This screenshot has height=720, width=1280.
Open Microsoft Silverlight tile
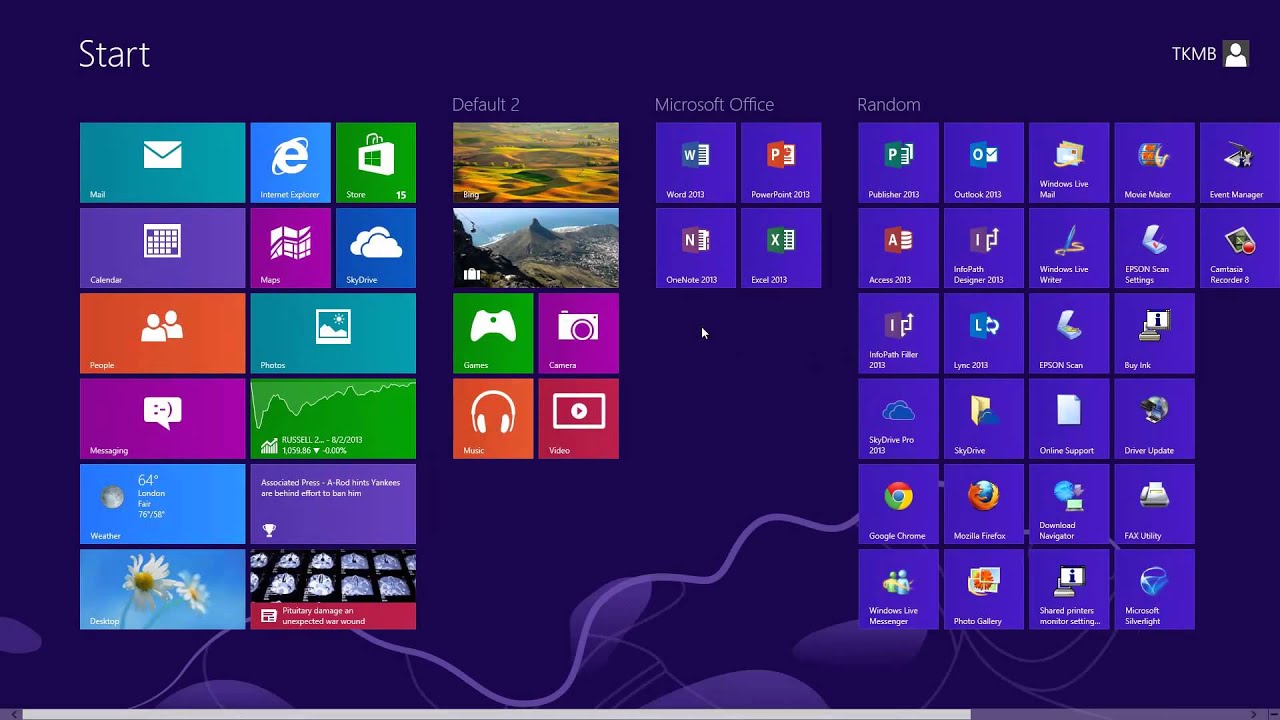(x=1154, y=589)
